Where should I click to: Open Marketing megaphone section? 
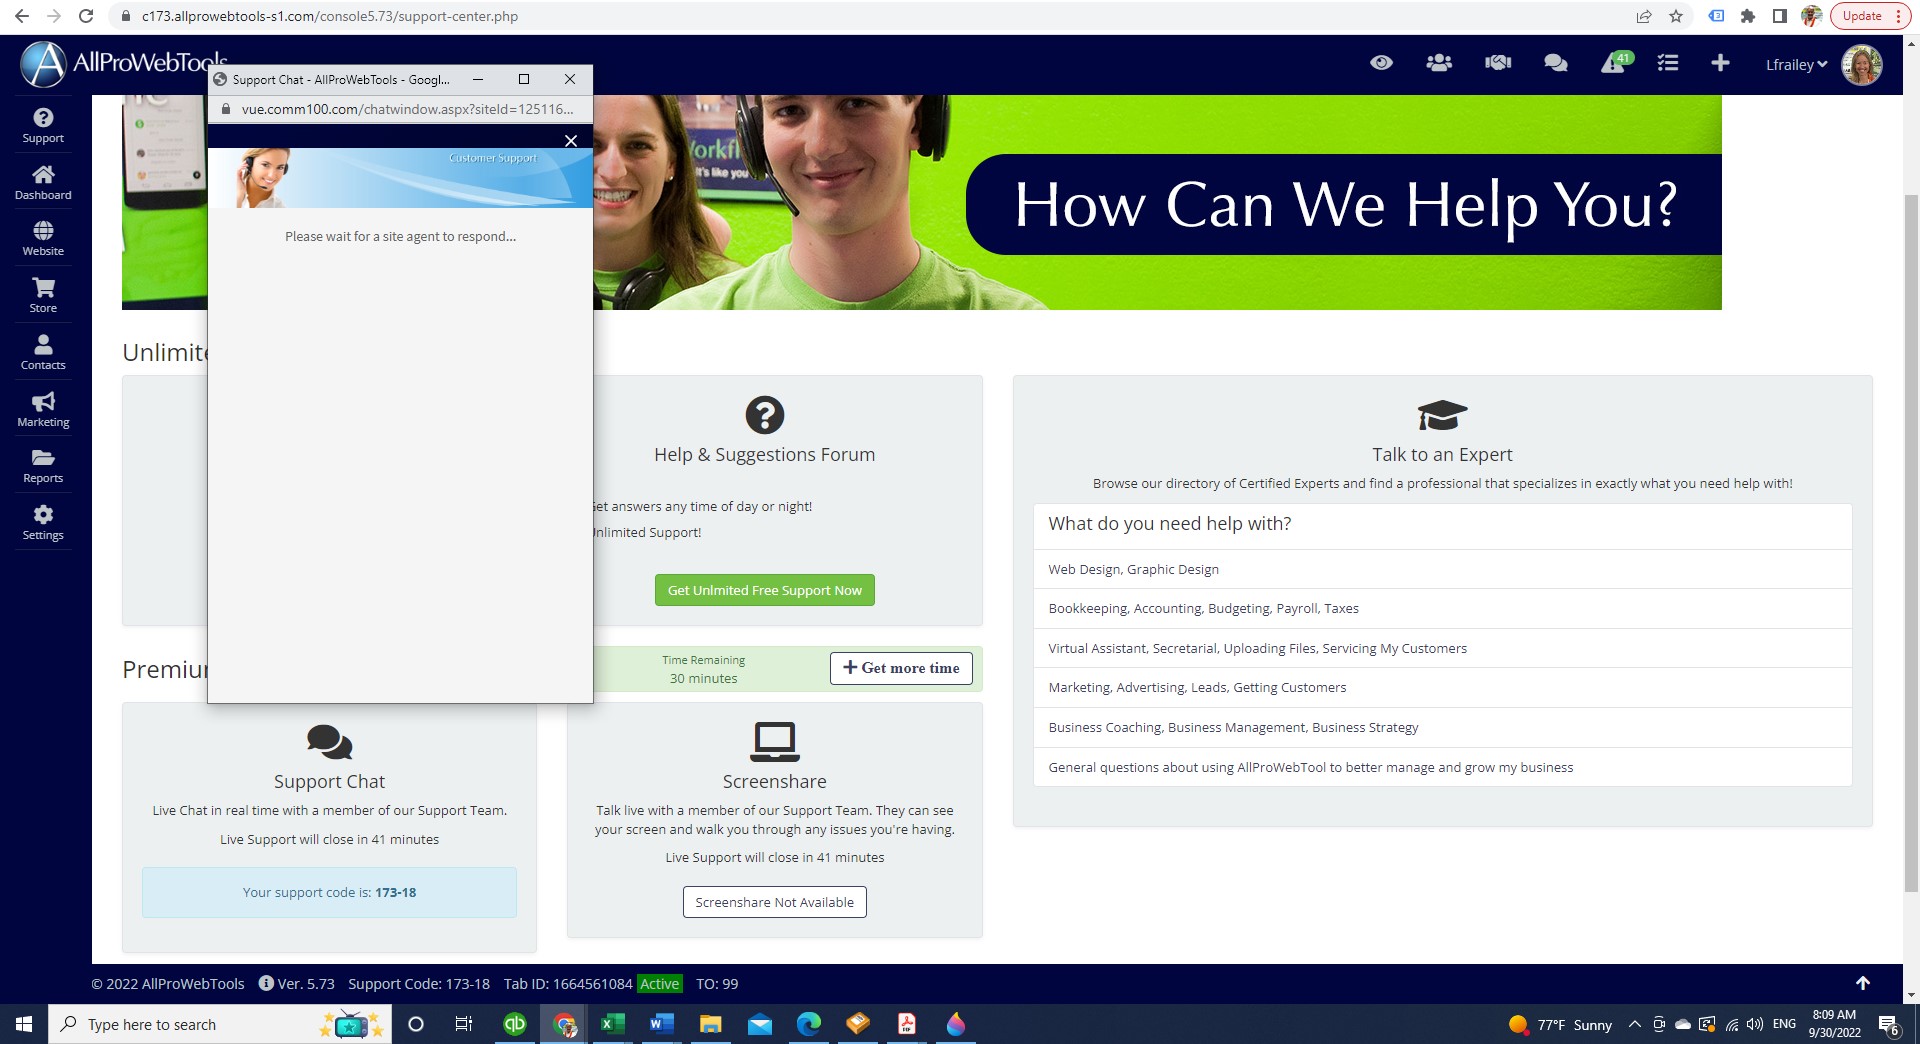(43, 410)
